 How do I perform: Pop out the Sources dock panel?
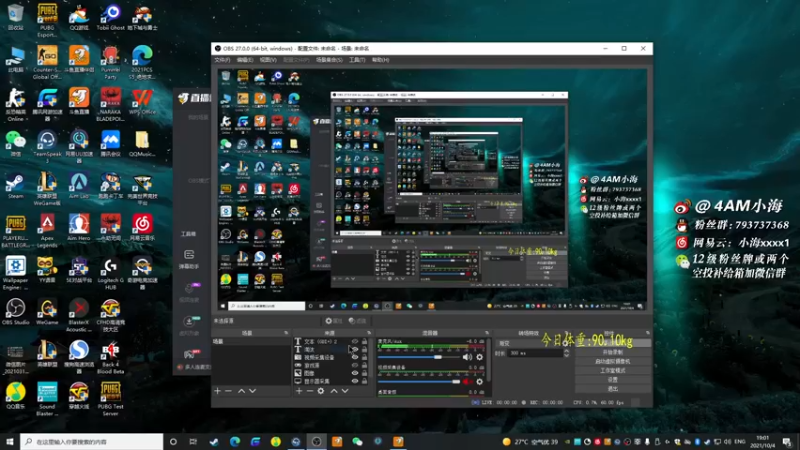click(369, 333)
